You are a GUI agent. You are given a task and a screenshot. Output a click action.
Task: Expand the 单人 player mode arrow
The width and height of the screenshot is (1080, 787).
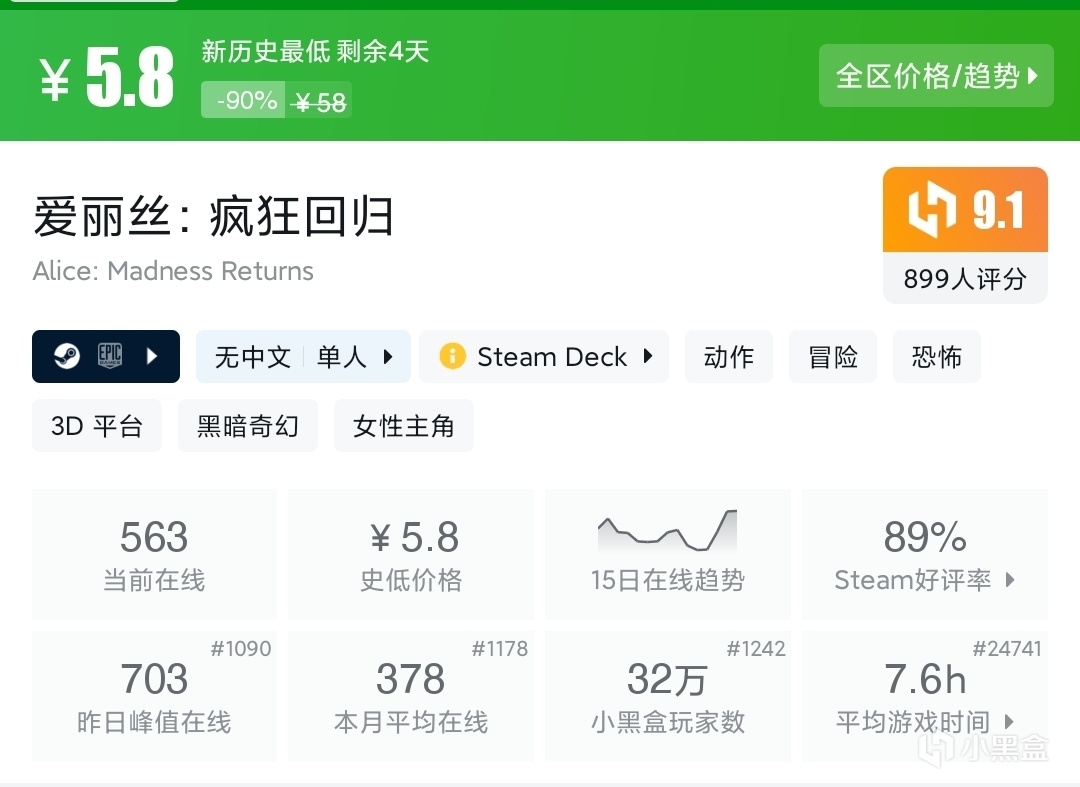pos(388,357)
